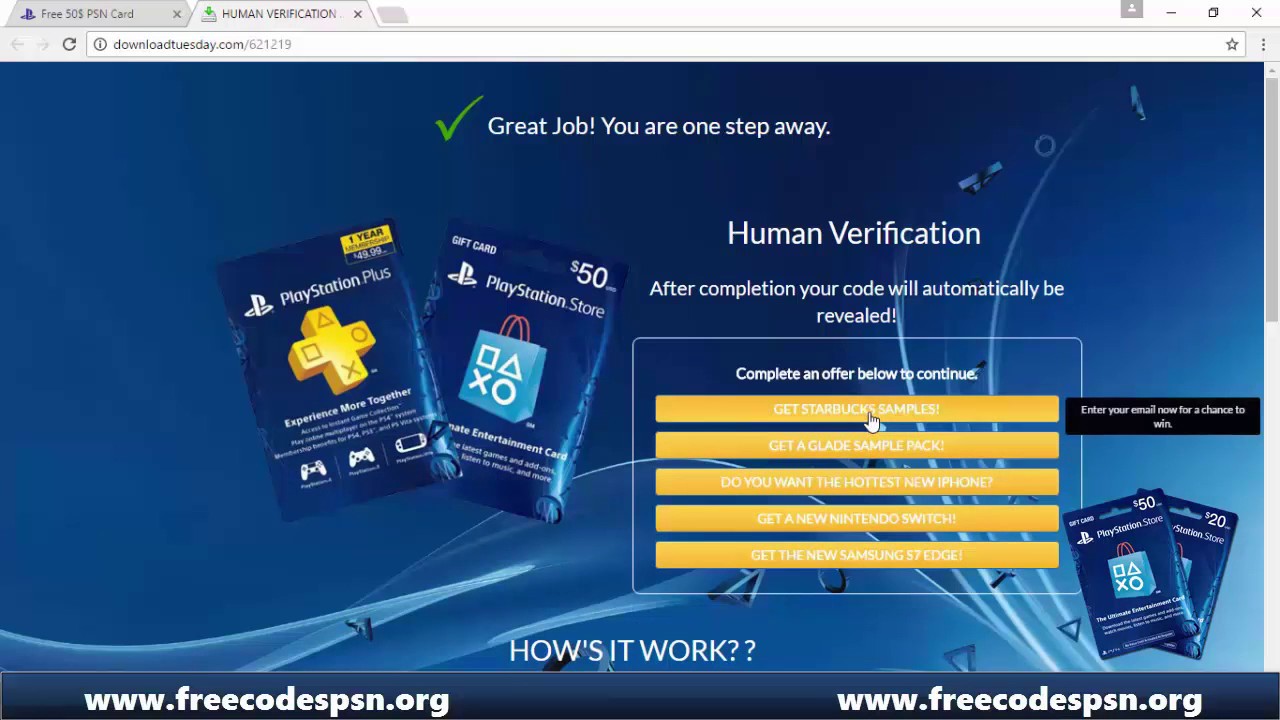This screenshot has width=1280, height=720.
Task: Pick GET THE NEW SAMSUNG S7 EDGE offer
Action: tap(857, 555)
